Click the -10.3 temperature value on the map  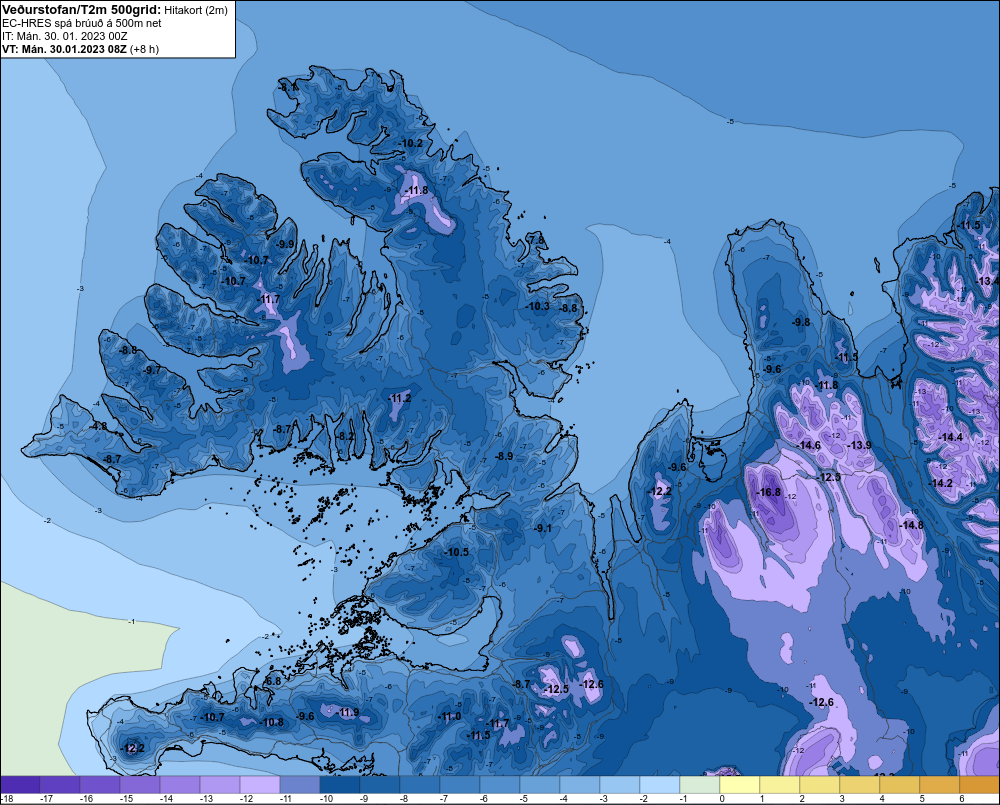[x=538, y=306]
